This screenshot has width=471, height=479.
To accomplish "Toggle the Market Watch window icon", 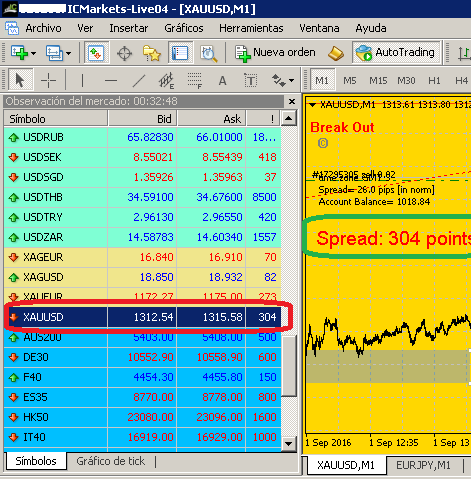I will pyautogui.click(x=96, y=53).
